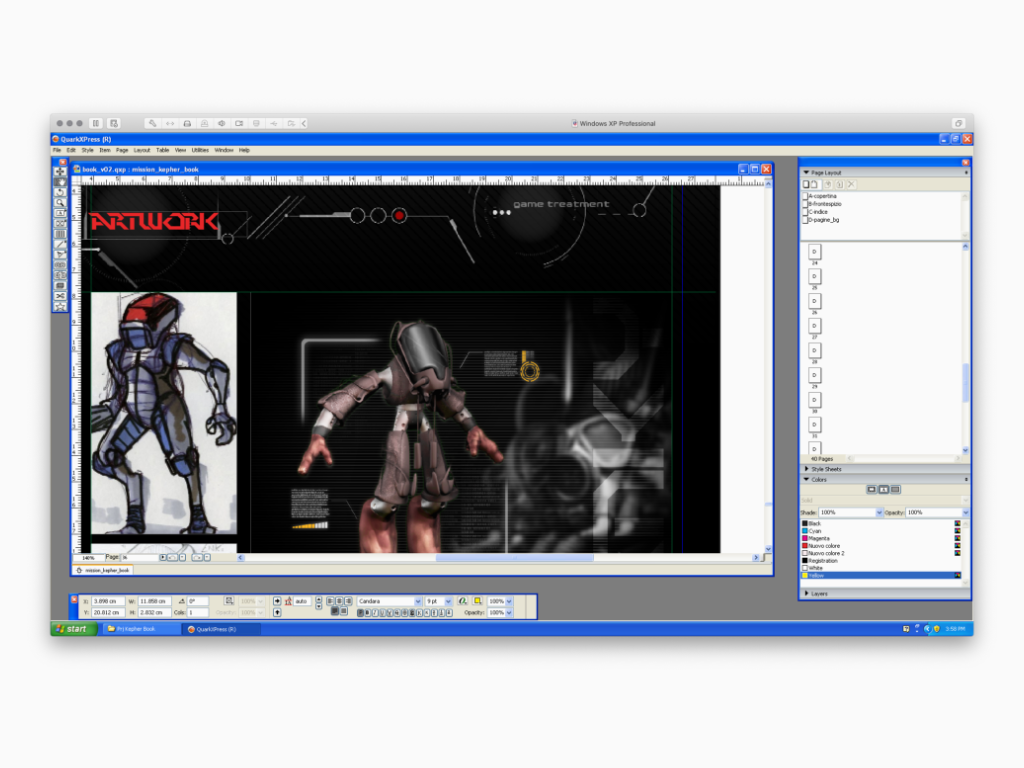Select the Scissors tool
Screen dimensions: 1024x768
coord(60,296)
